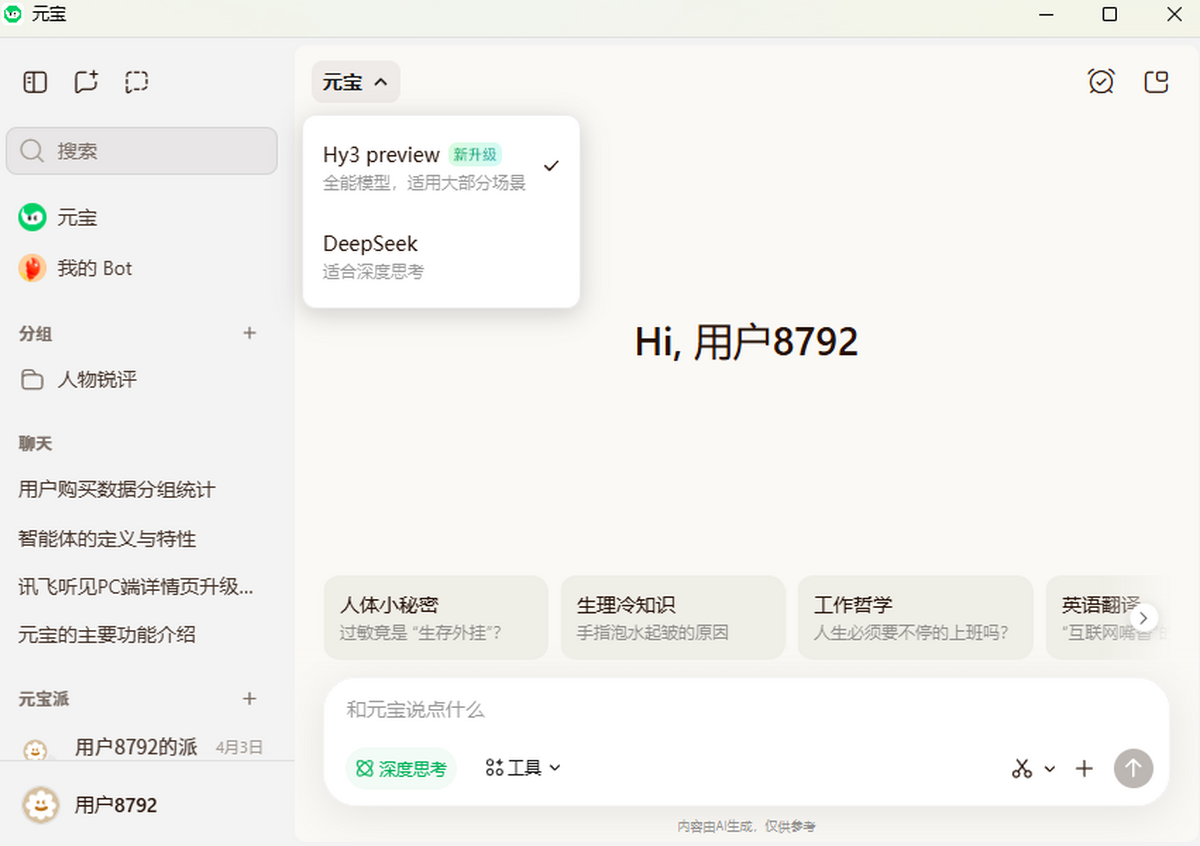1200x846 pixels.
Task: Open 工作哲学 suggestion card
Action: click(x=915, y=617)
